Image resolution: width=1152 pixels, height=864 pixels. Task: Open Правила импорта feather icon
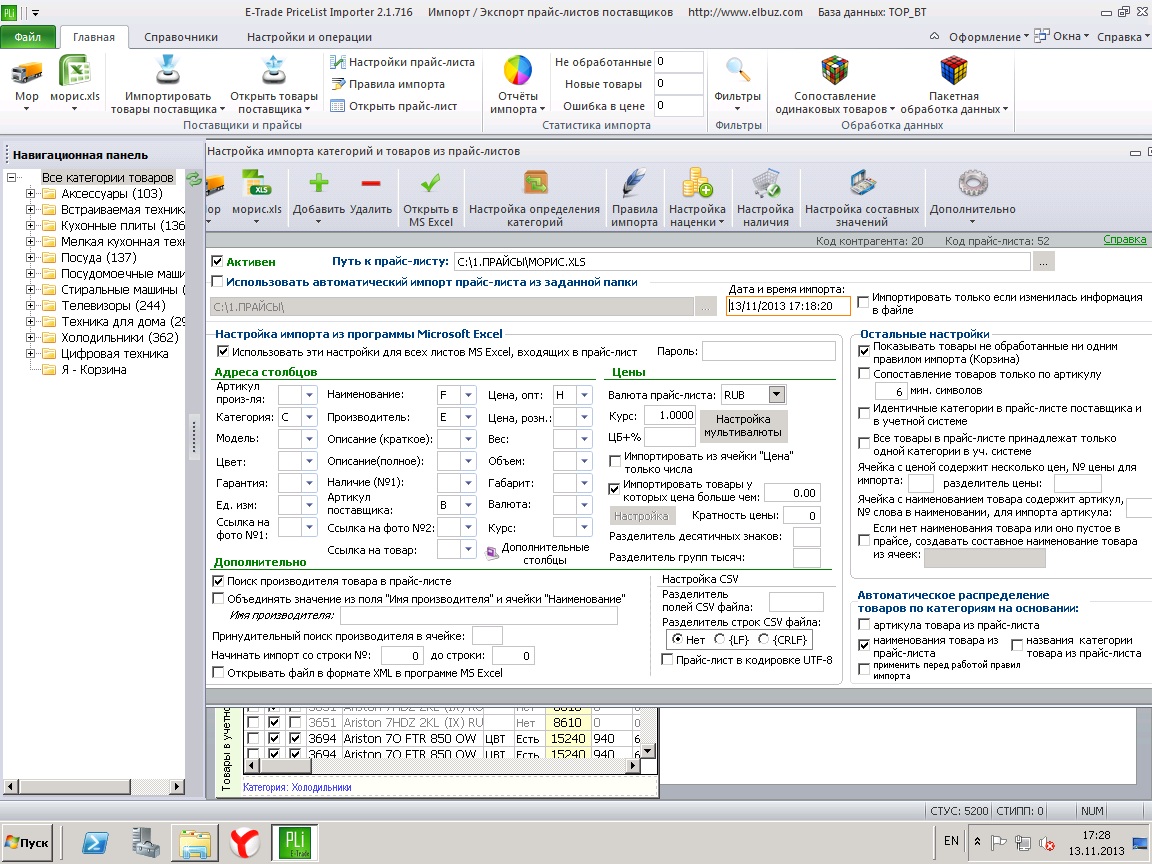click(x=634, y=183)
